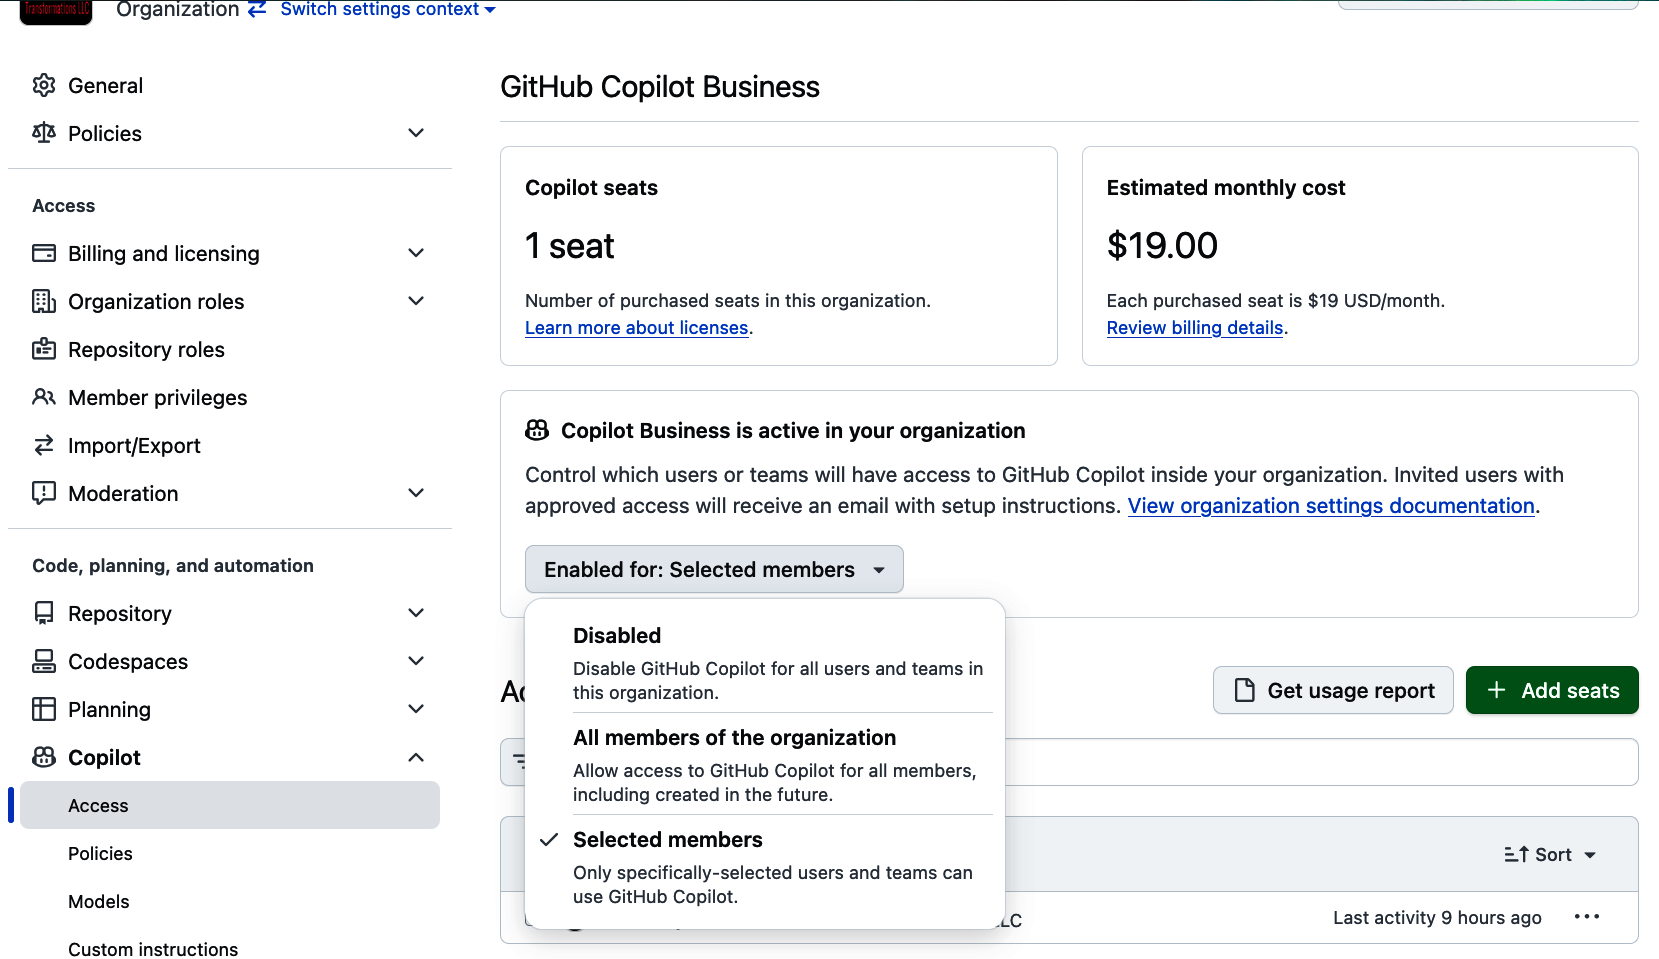The width and height of the screenshot is (1659, 959).
Task: Select the Disabled option for Copilot access
Action: 617,635
